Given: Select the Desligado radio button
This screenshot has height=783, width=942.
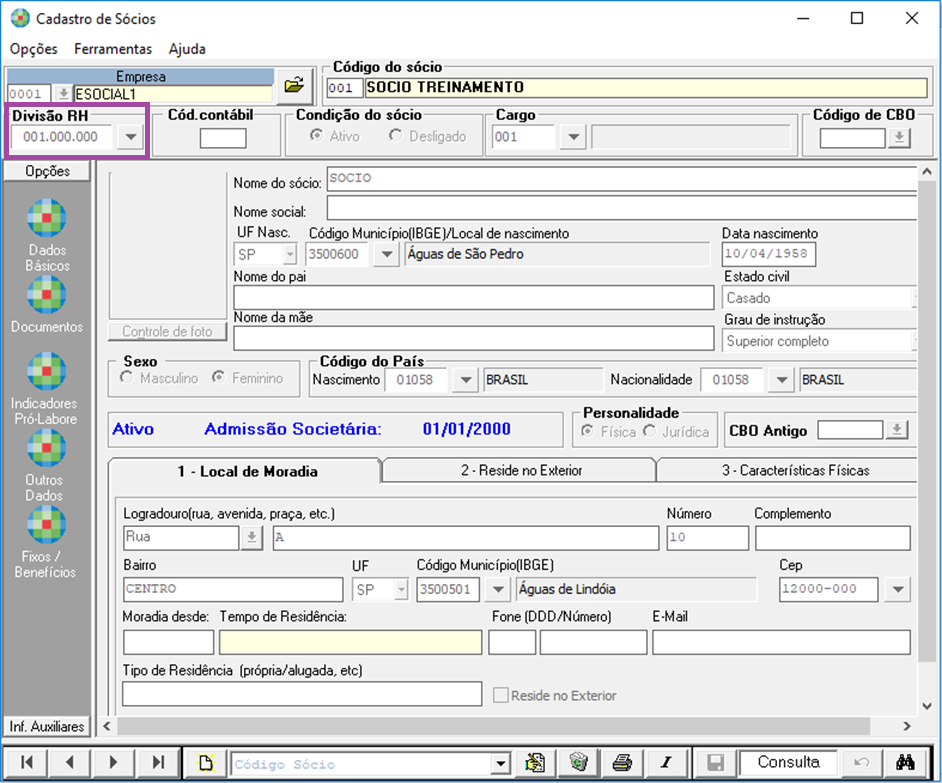Looking at the screenshot, I should coord(395,135).
